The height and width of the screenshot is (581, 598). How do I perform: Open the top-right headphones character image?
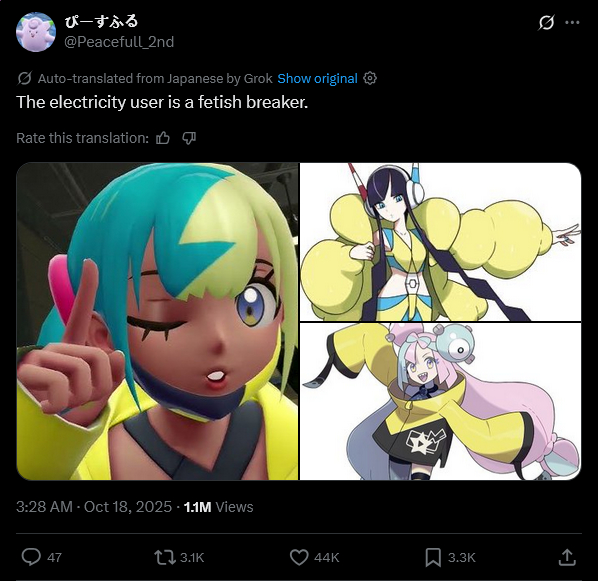click(x=440, y=242)
